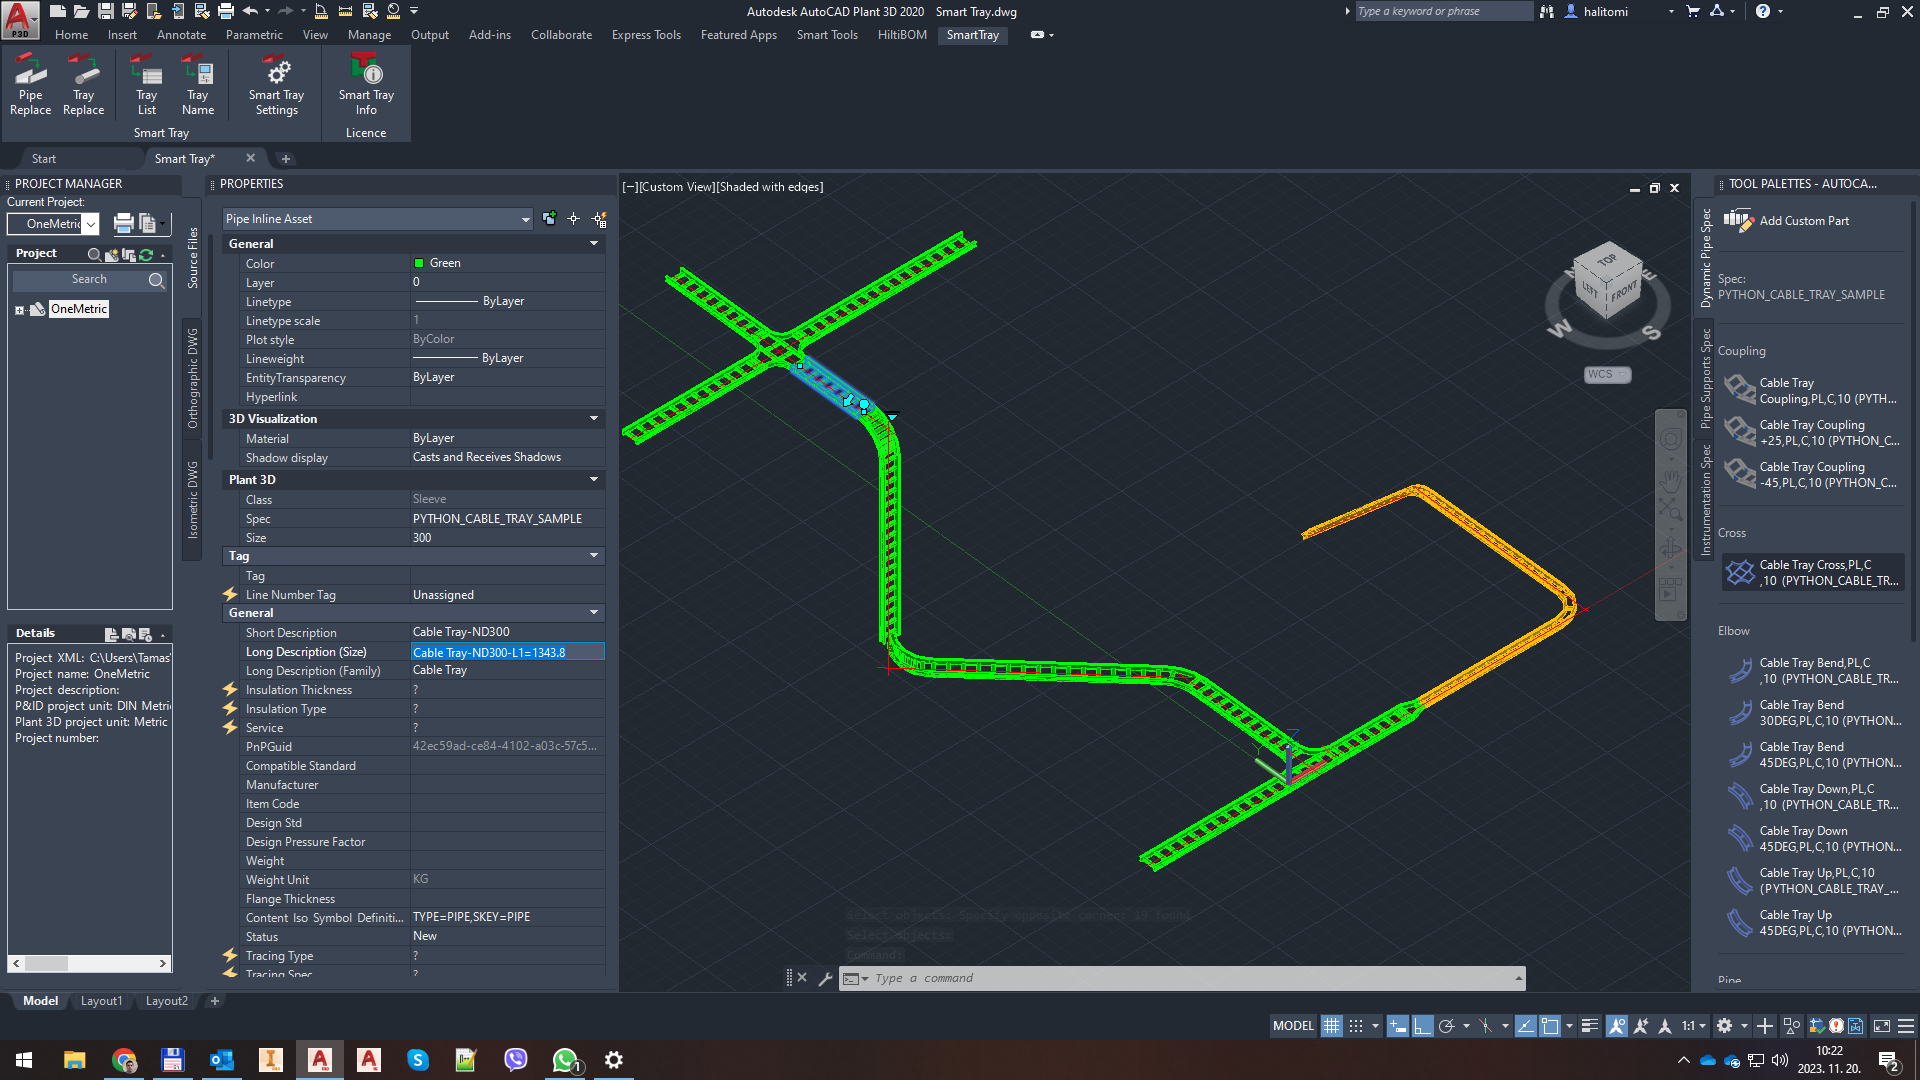Toggle Ortho mode in status bar
1920x1080 pixels.
coord(1422,1026)
